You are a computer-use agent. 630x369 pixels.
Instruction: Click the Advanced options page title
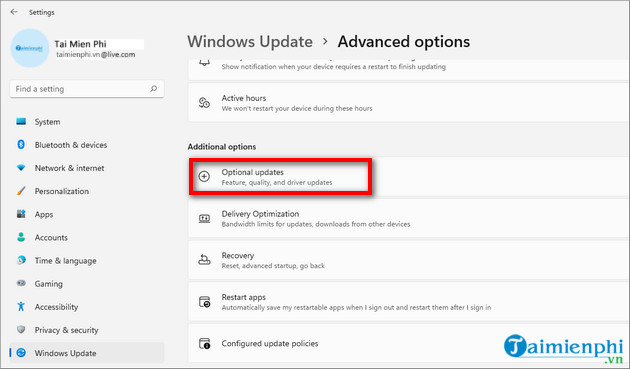click(404, 42)
